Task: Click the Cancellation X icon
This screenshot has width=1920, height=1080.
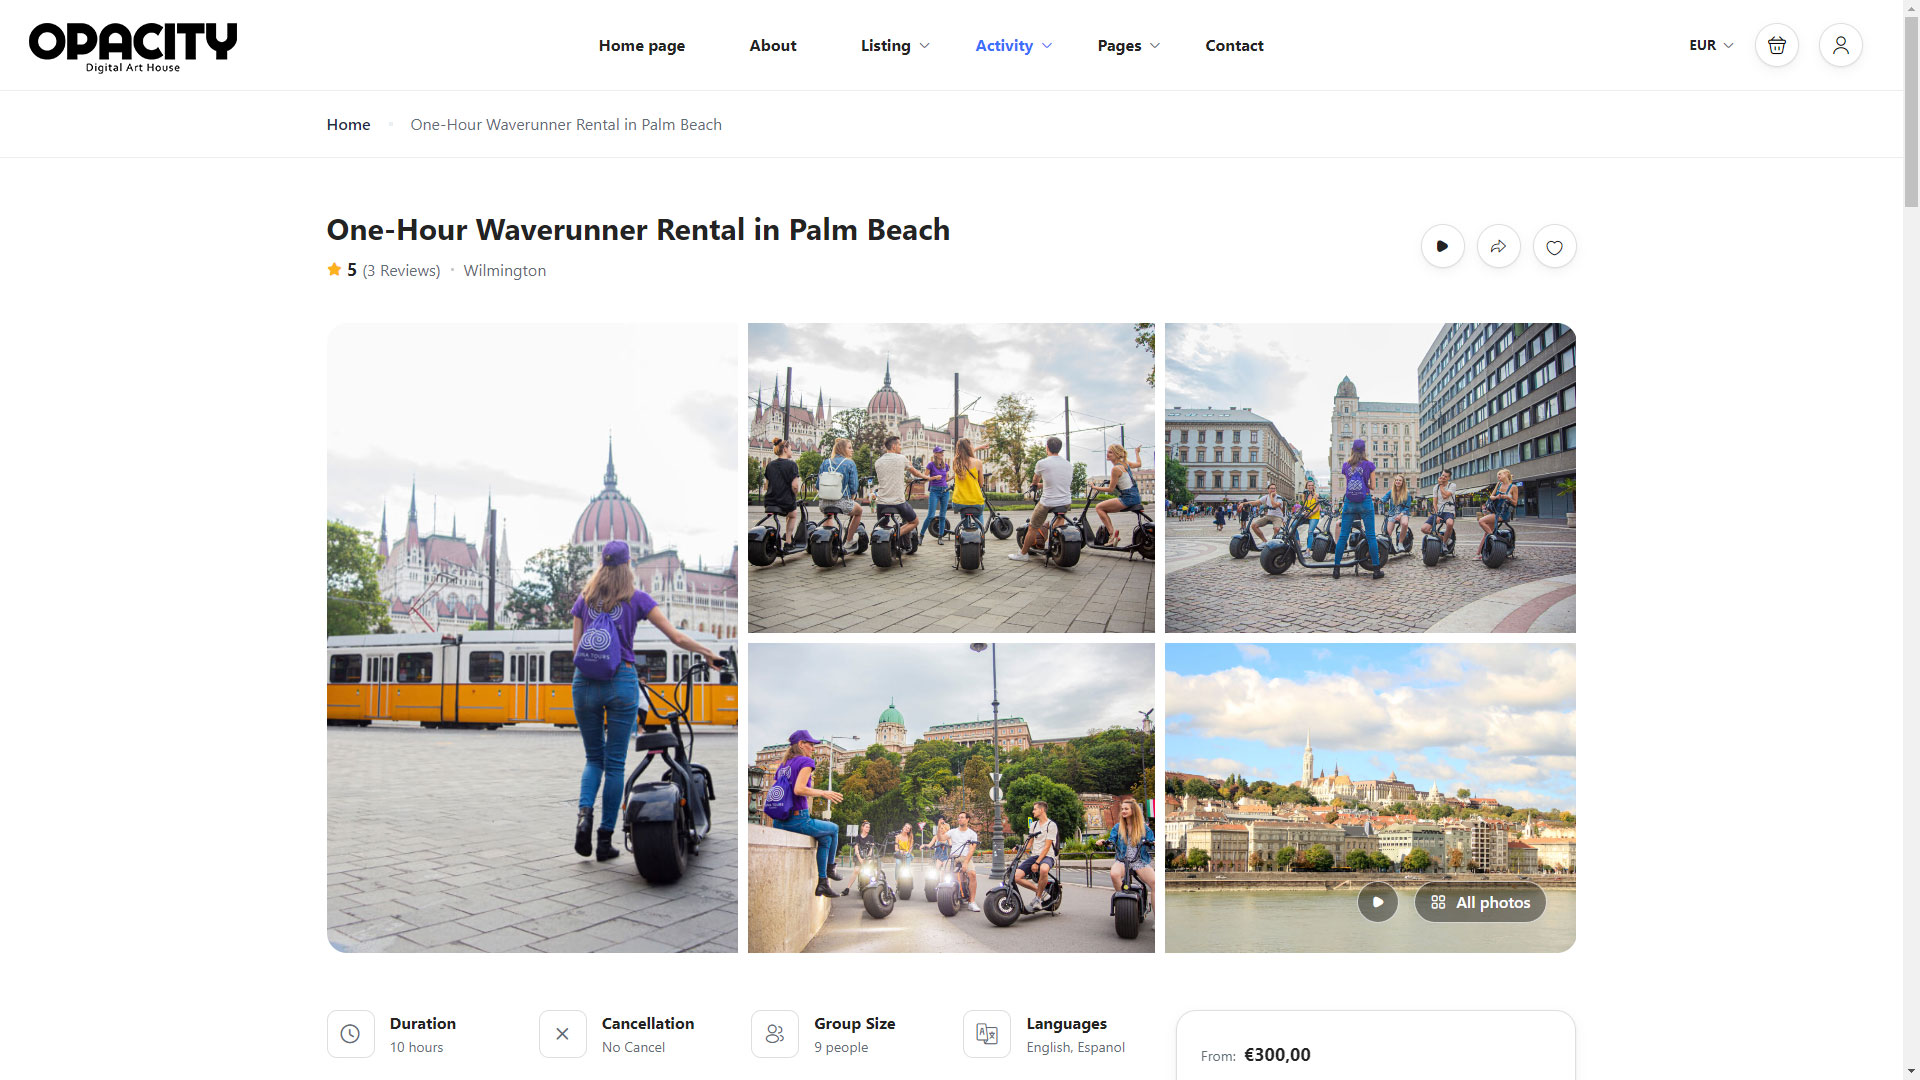Action: click(x=562, y=1034)
